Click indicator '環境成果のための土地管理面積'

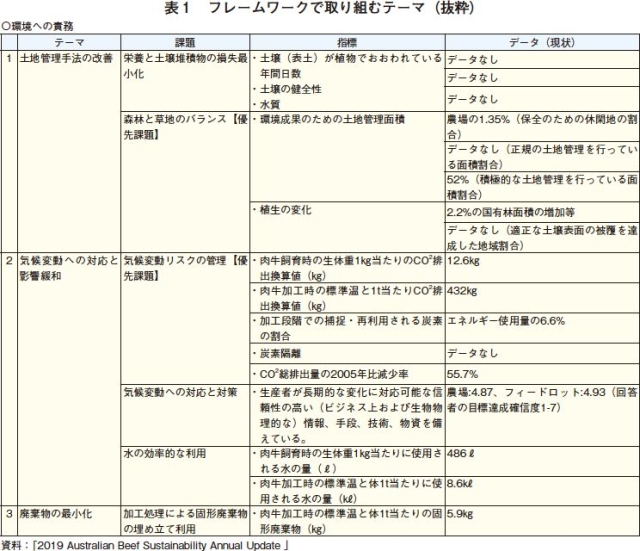tap(332, 119)
